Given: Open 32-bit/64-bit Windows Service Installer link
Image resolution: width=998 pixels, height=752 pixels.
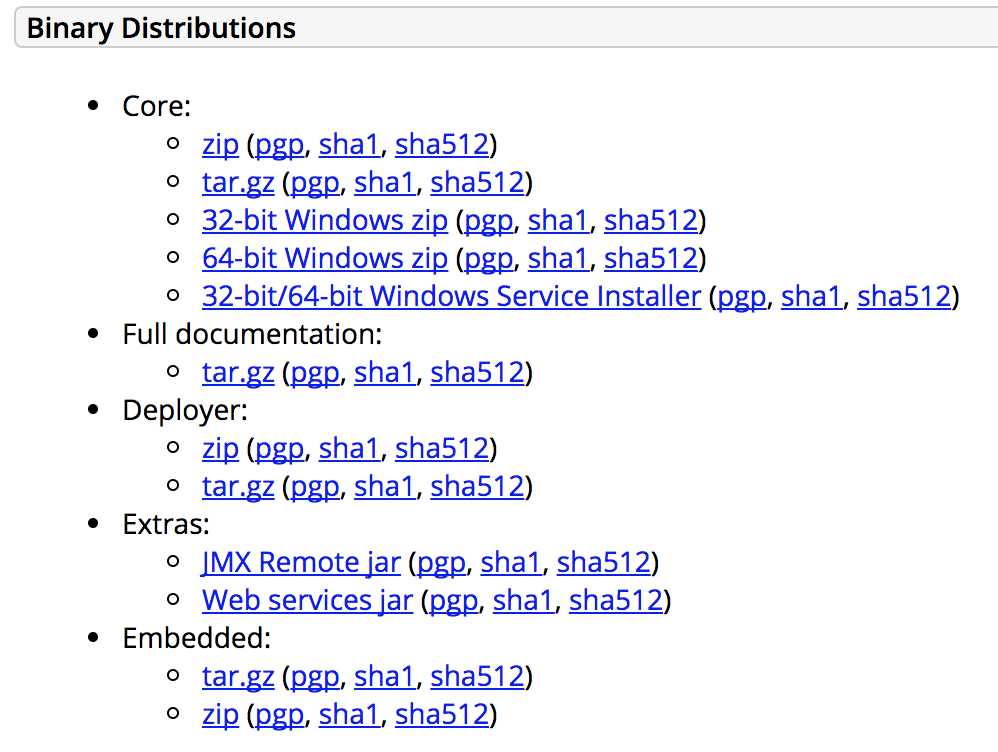Looking at the screenshot, I should [451, 296].
